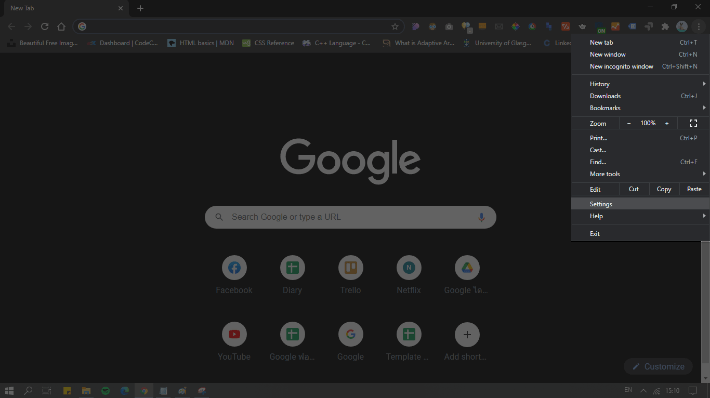Image resolution: width=710 pixels, height=398 pixels.
Task: Open Windows Start menu
Action: click(9, 390)
